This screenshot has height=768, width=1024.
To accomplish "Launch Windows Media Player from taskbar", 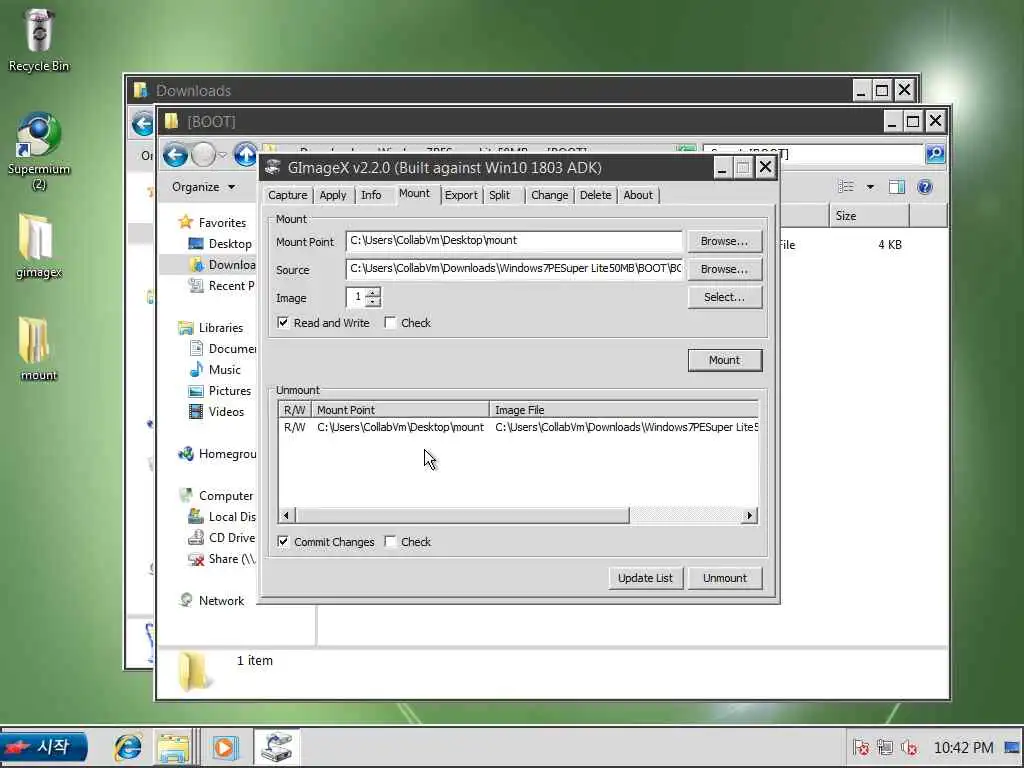I will pyautogui.click(x=225, y=747).
